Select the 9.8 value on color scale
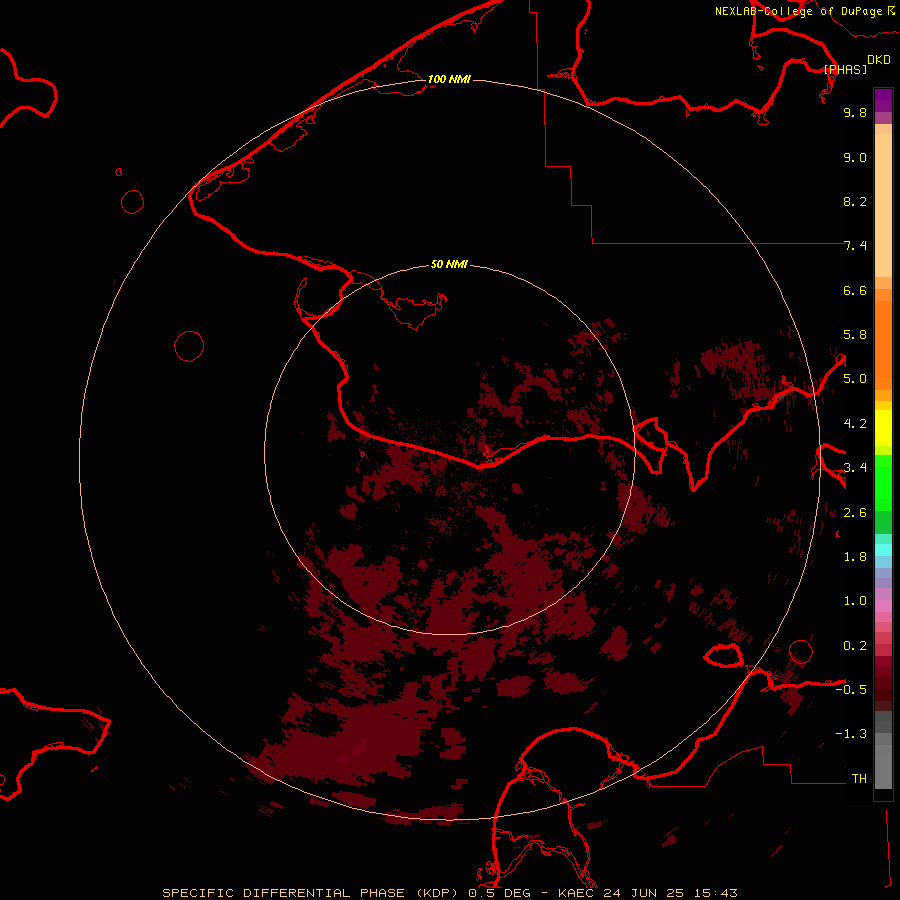 [x=855, y=112]
